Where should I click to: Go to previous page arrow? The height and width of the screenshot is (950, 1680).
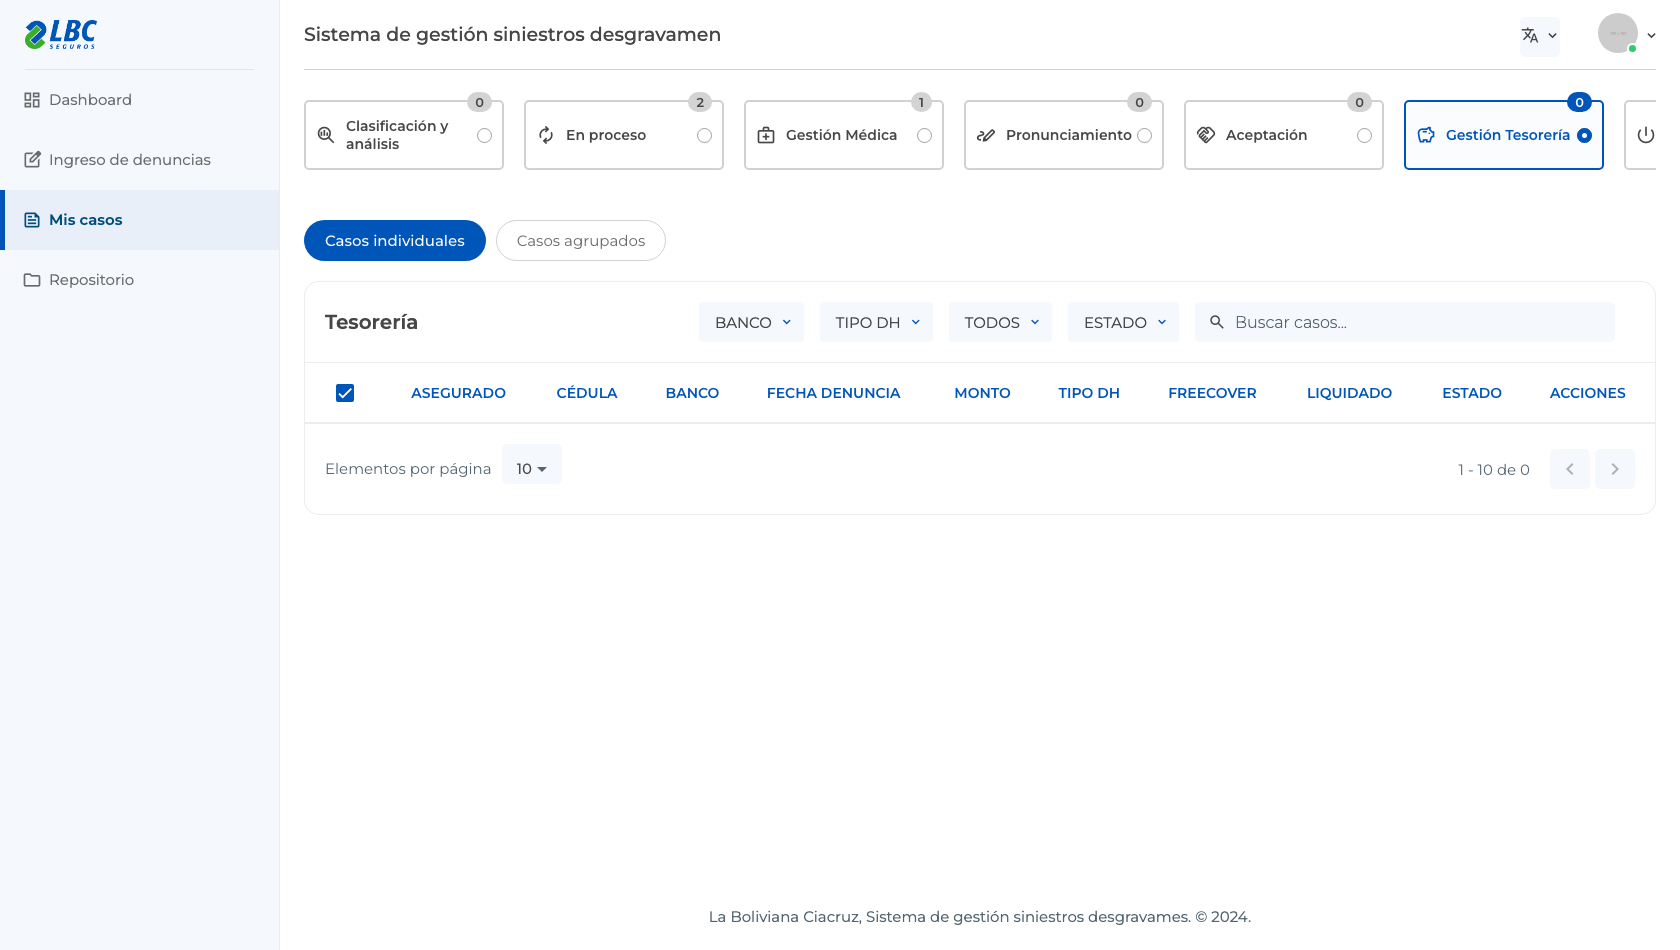pos(1570,469)
